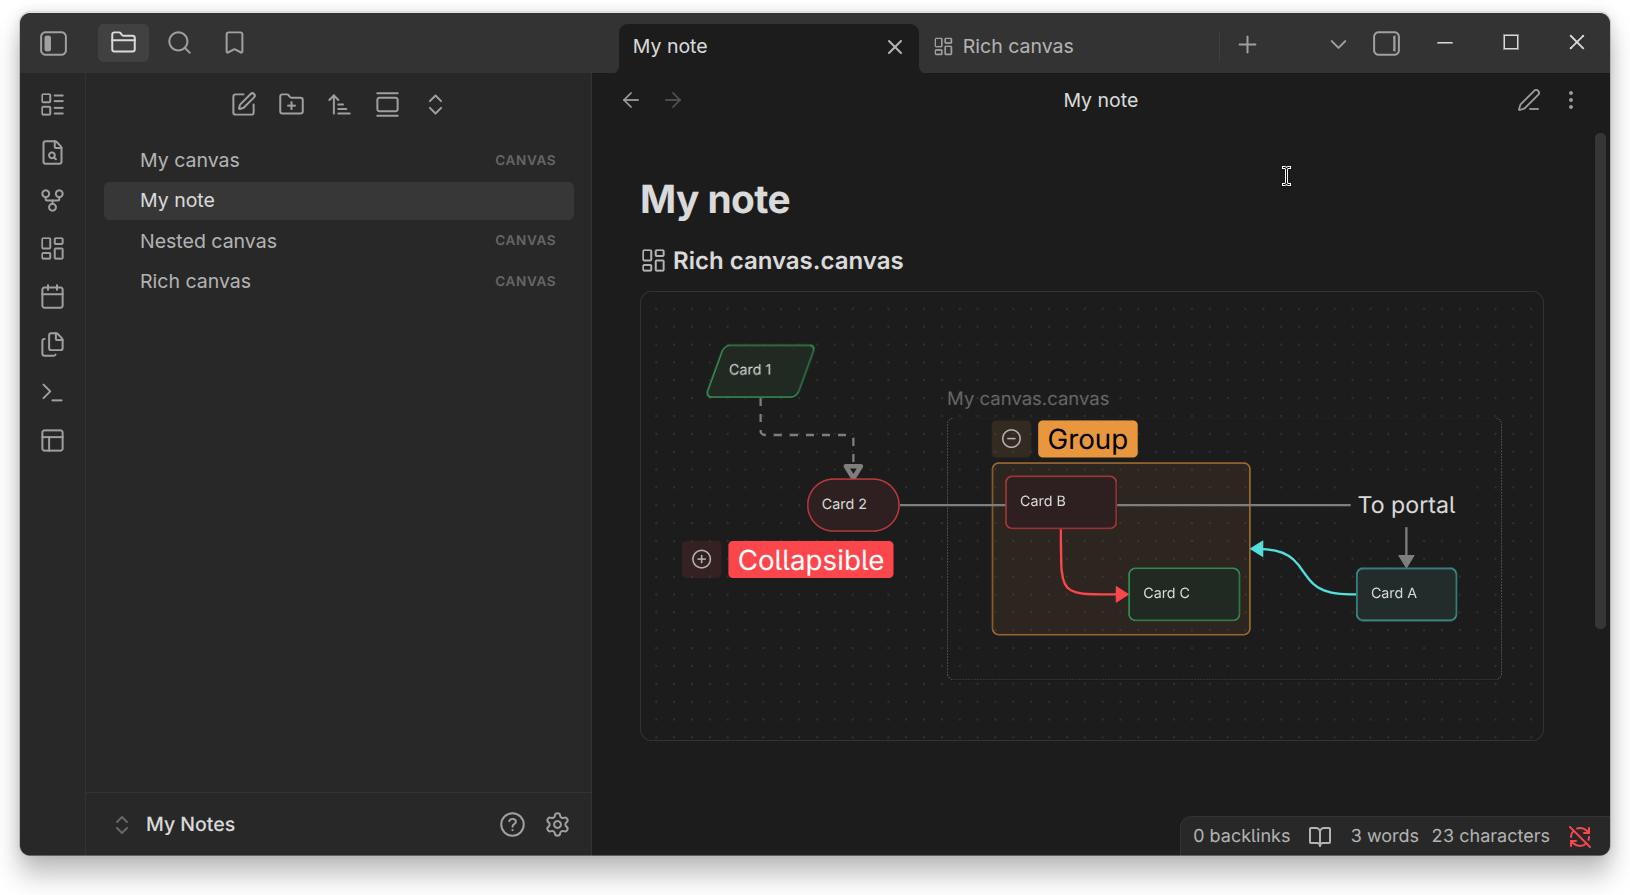Click the sync status icon
The width and height of the screenshot is (1630, 895).
point(1580,836)
